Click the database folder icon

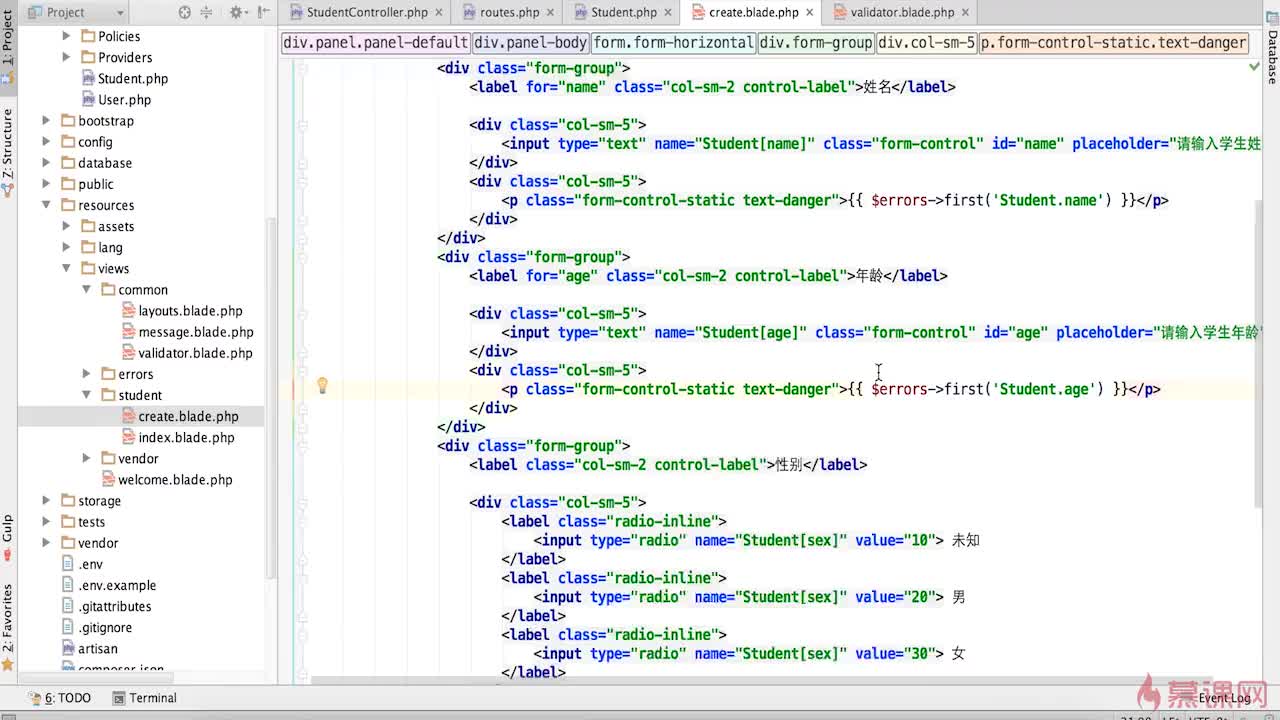coord(68,163)
